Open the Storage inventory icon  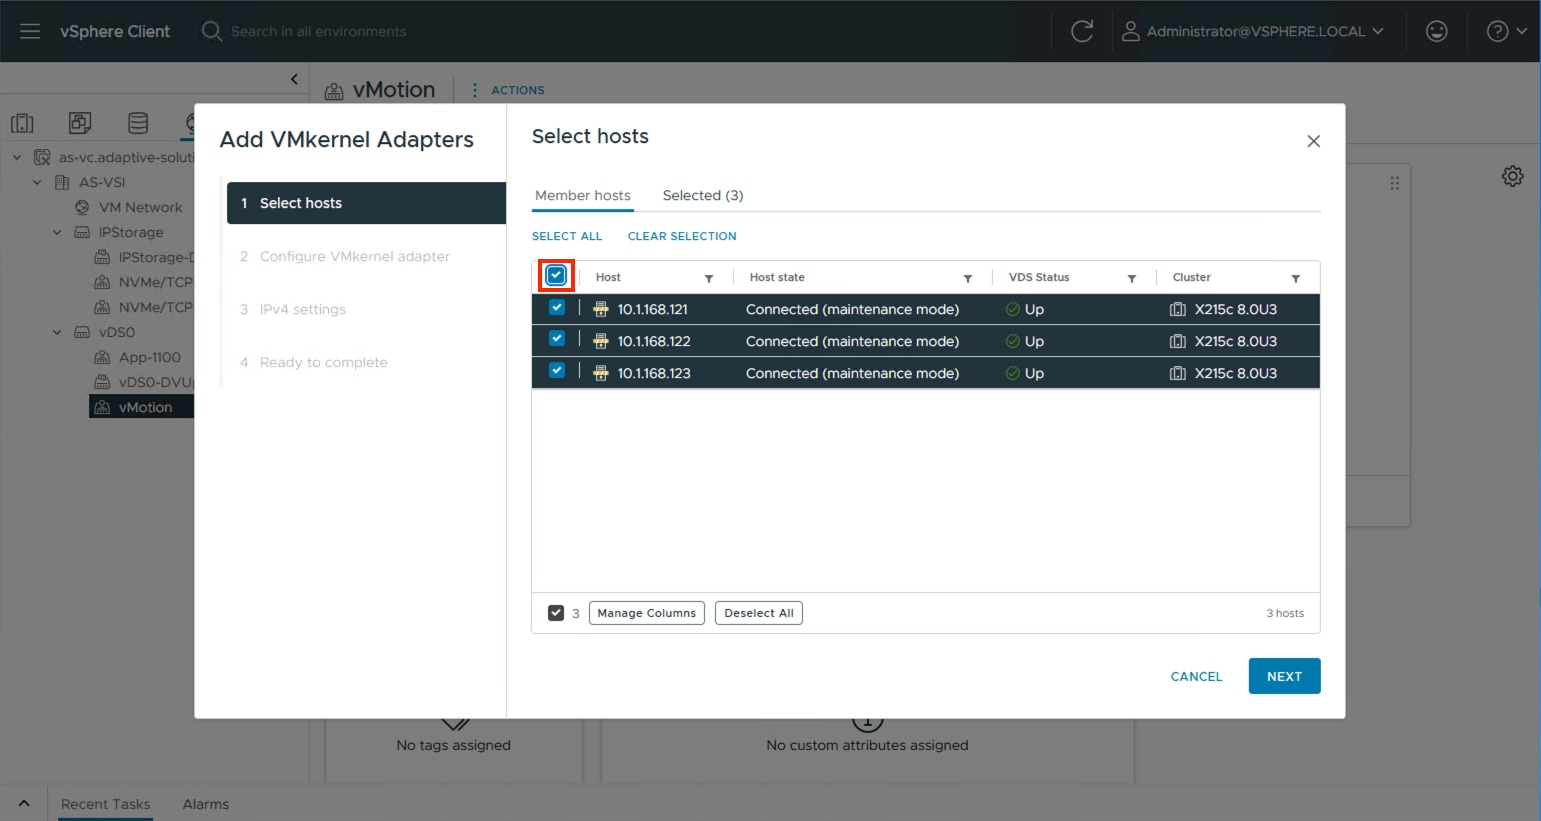[x=137, y=122]
